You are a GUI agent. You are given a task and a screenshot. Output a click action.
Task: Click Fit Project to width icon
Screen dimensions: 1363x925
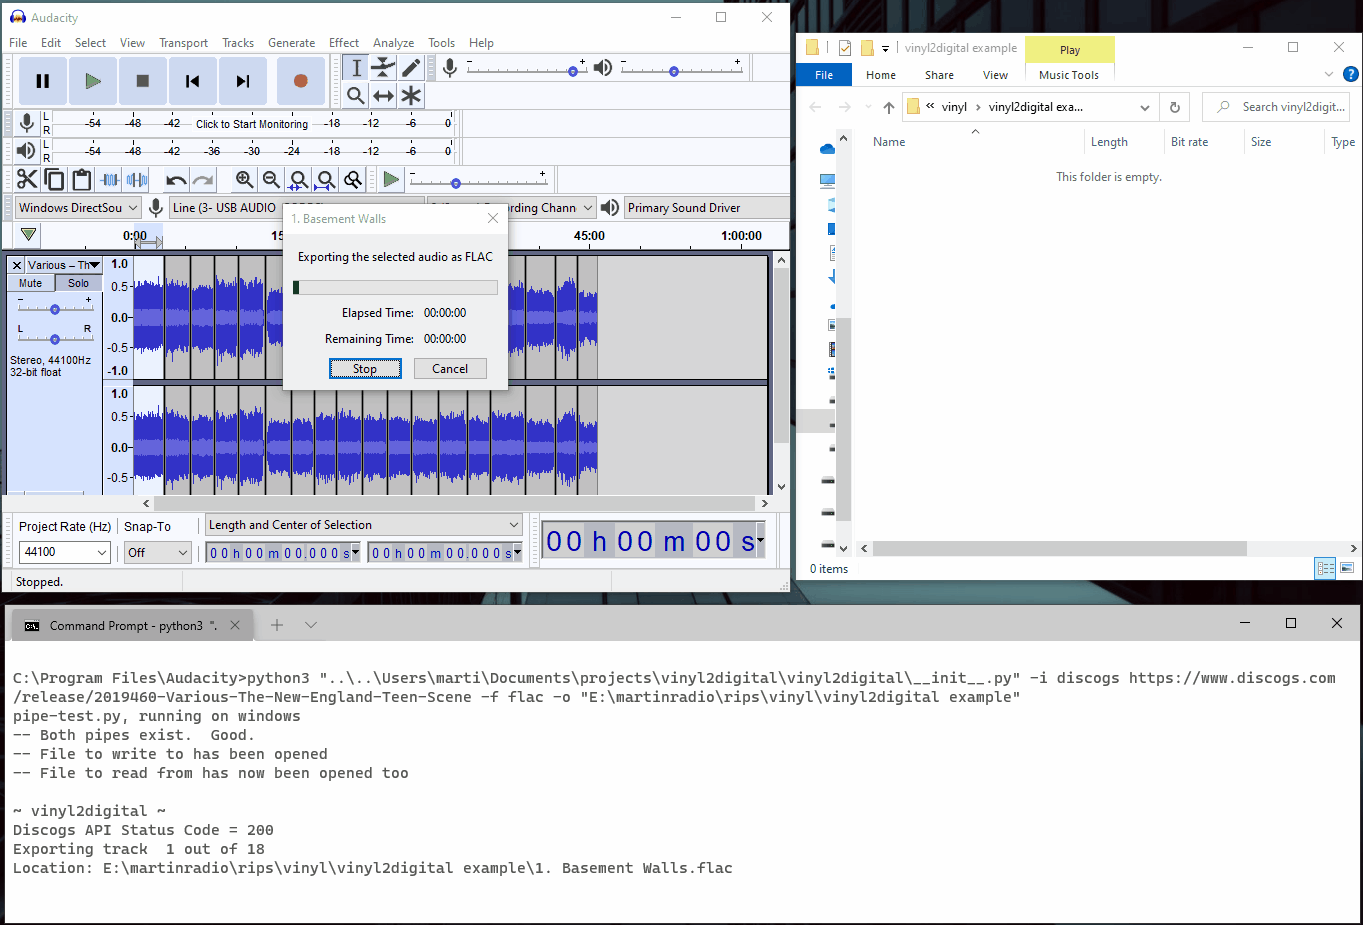[325, 179]
